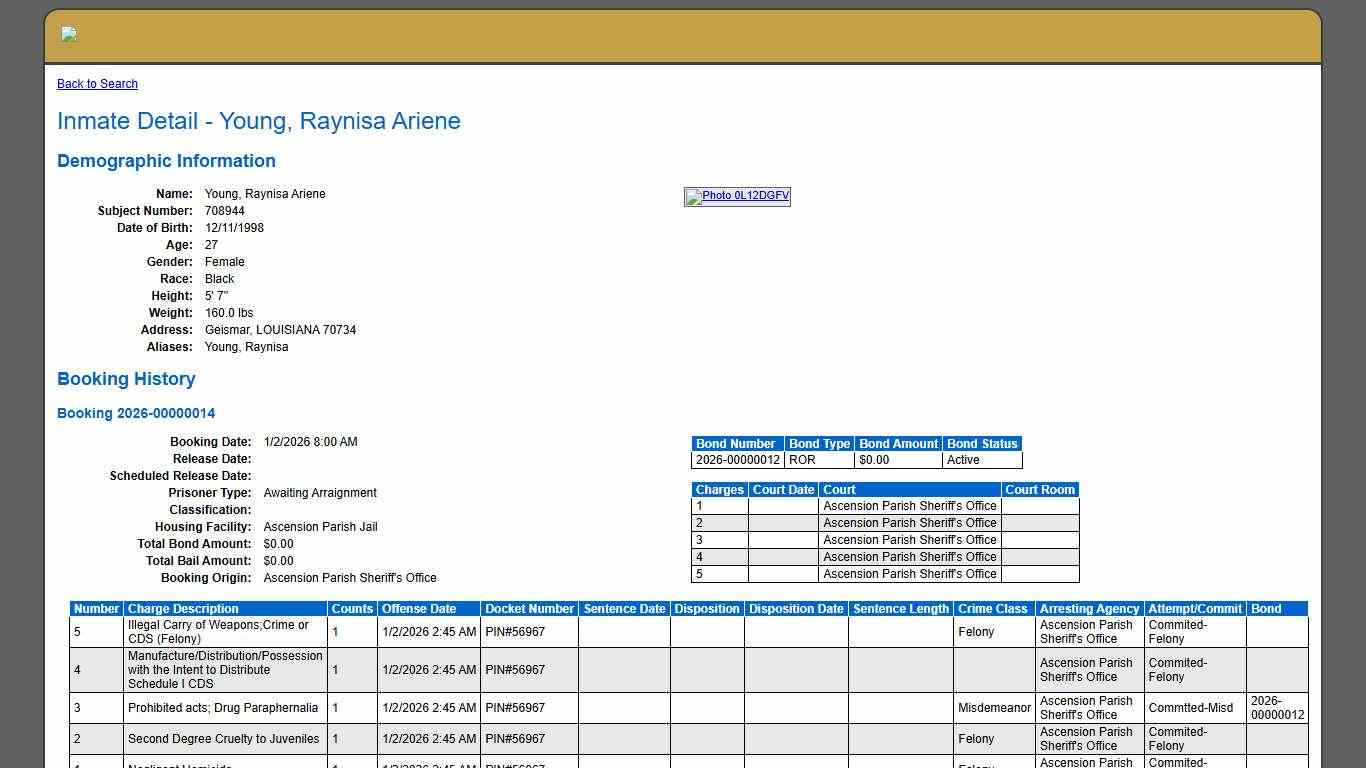Click the Bond Number column header
Viewport: 1366px width, 768px height.
pos(736,444)
